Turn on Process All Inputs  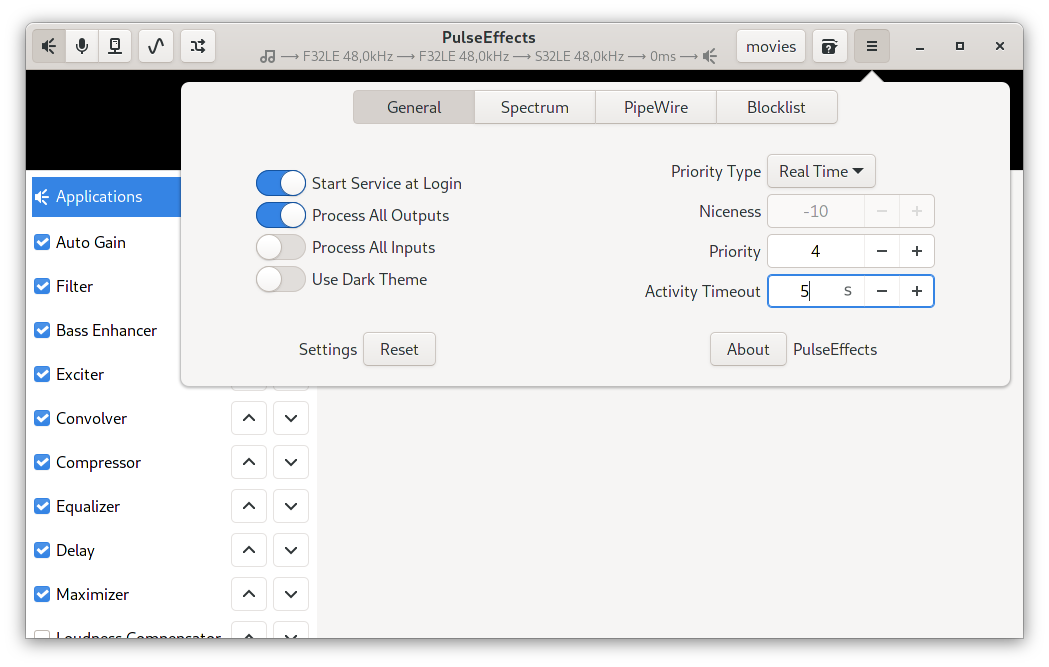click(x=281, y=247)
